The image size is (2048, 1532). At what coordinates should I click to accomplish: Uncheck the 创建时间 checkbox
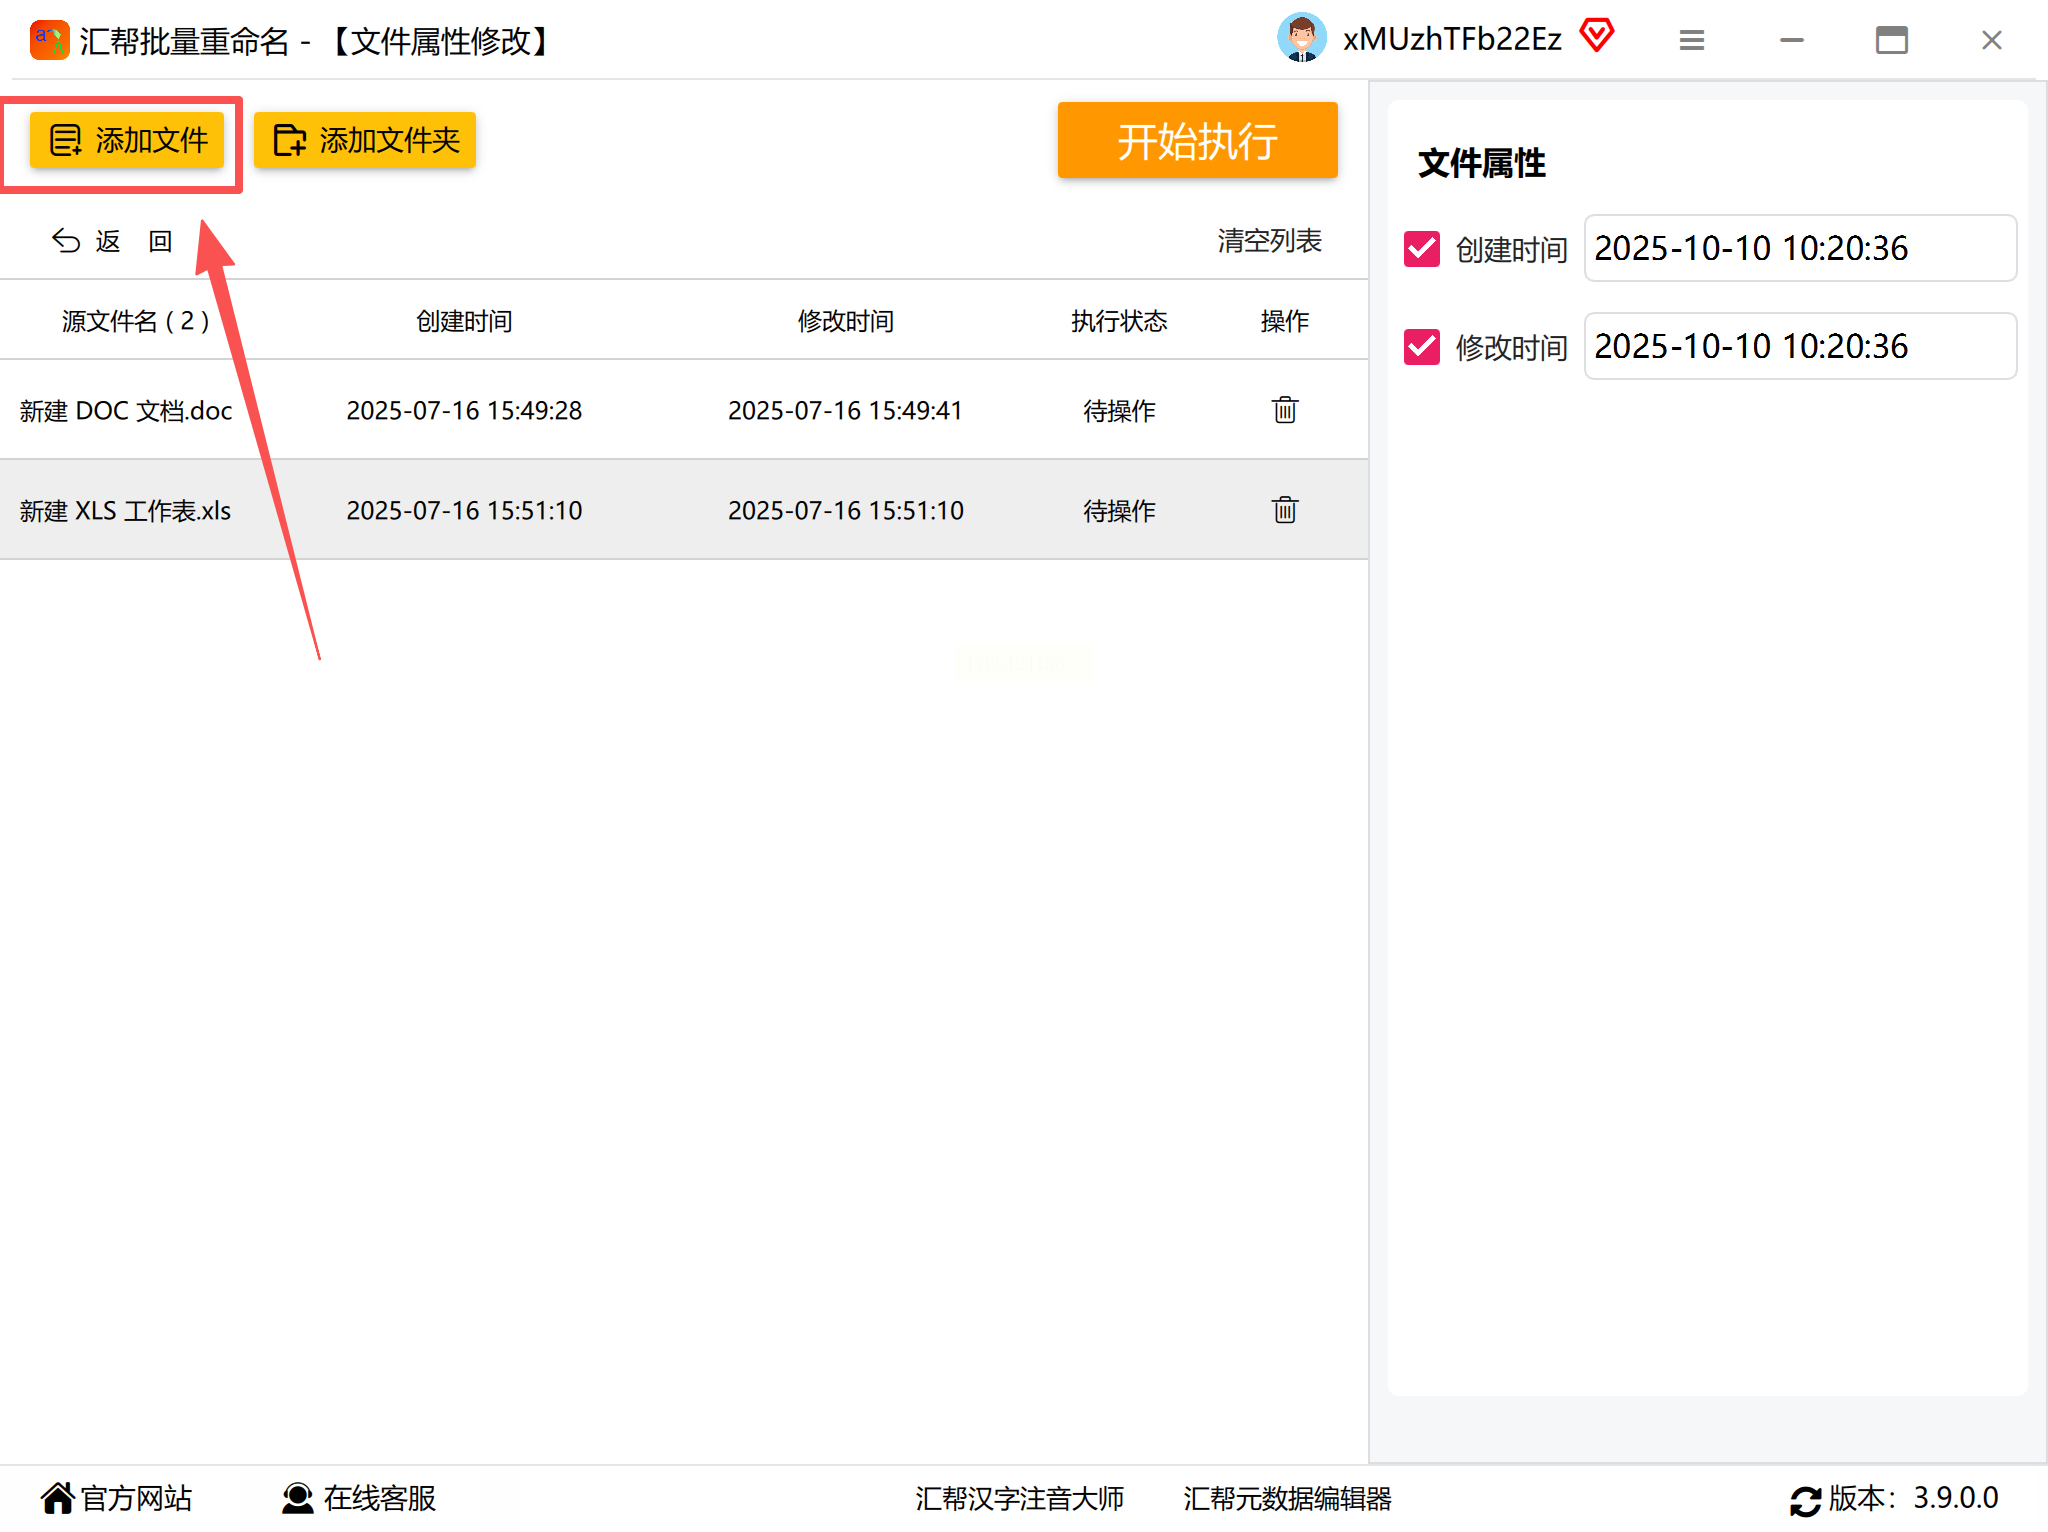[x=1421, y=248]
